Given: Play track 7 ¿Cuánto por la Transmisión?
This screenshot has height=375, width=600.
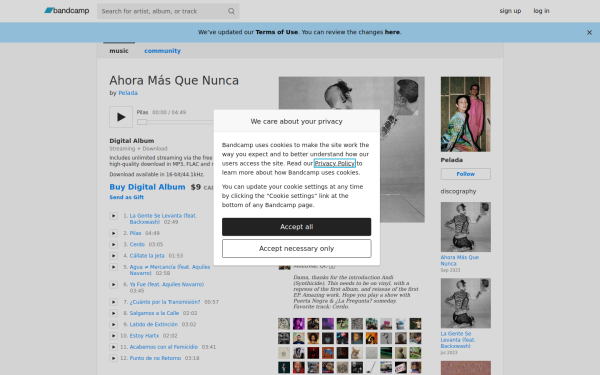Looking at the screenshot, I should click(x=113, y=302).
